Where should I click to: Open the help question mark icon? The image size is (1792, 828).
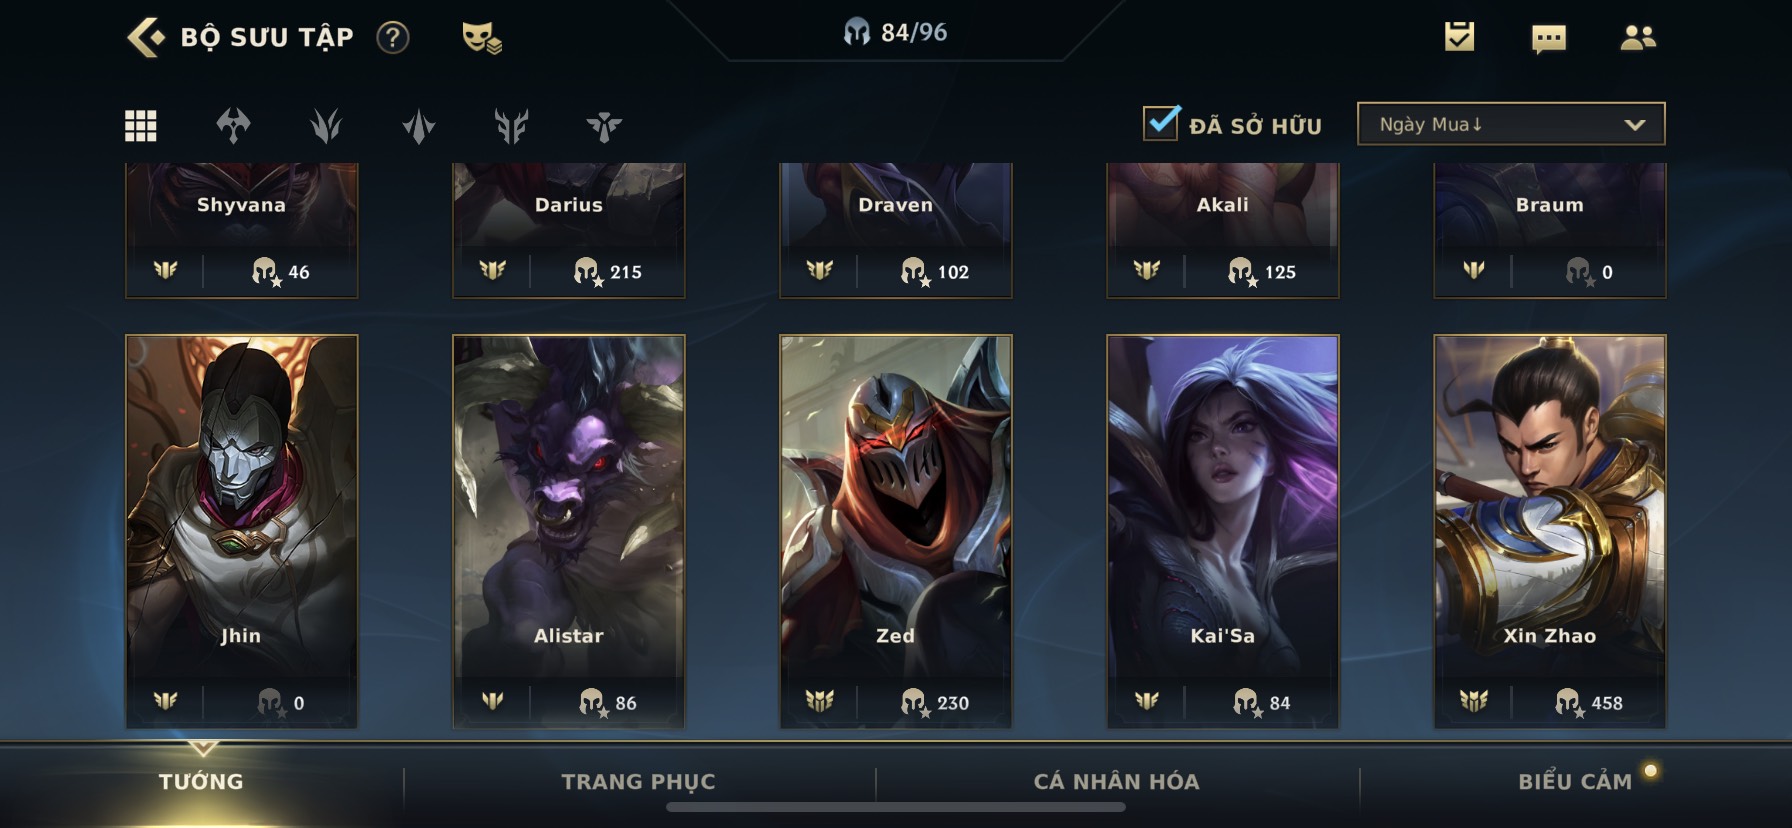tap(393, 38)
